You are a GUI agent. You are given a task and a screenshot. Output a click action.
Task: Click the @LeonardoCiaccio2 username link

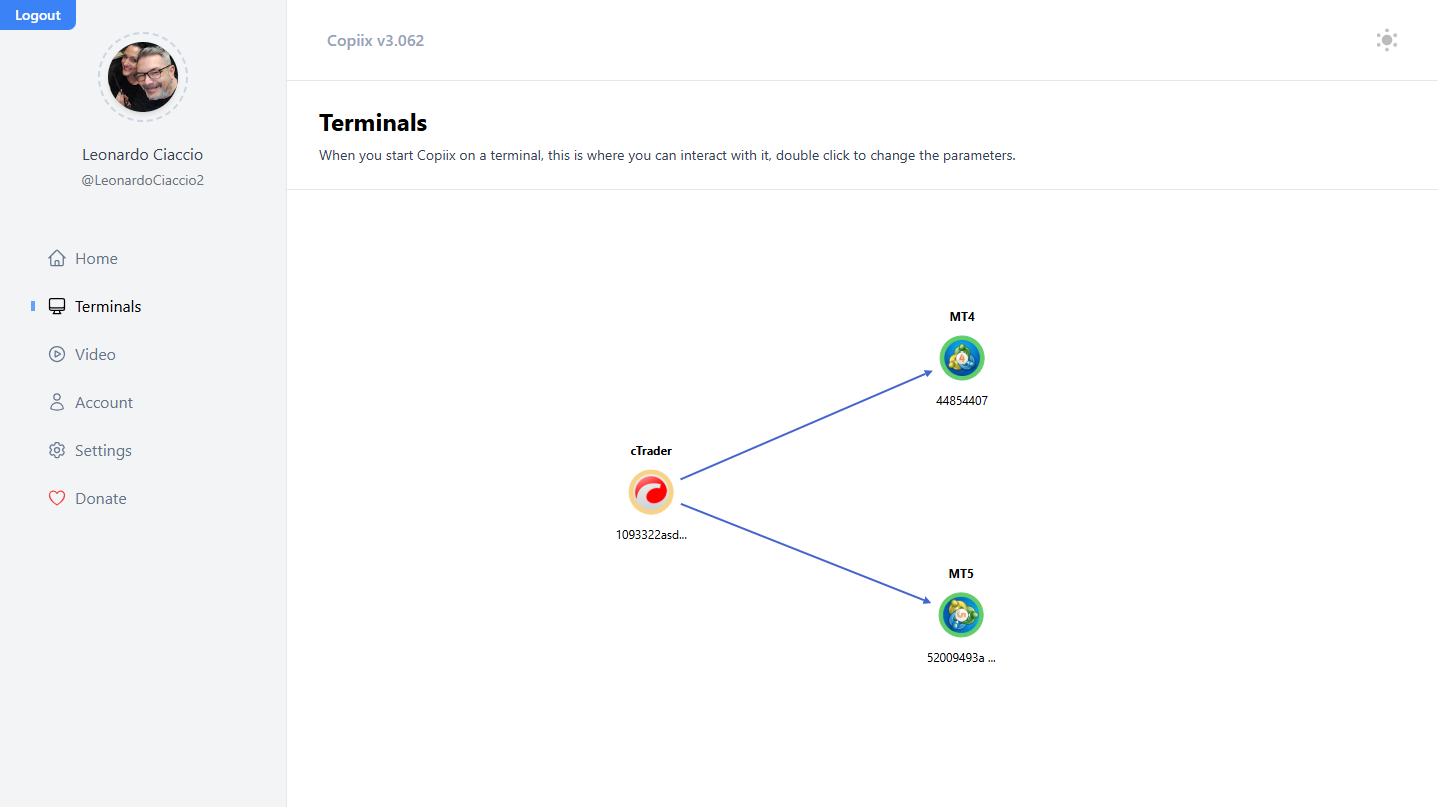pyautogui.click(x=143, y=180)
